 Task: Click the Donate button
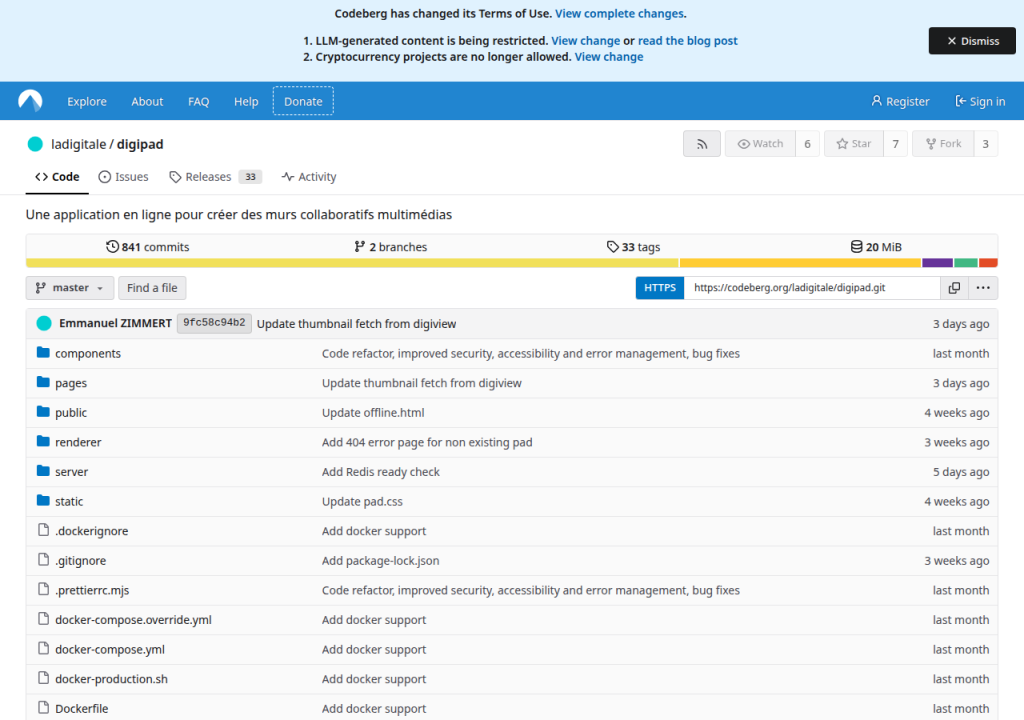point(303,101)
